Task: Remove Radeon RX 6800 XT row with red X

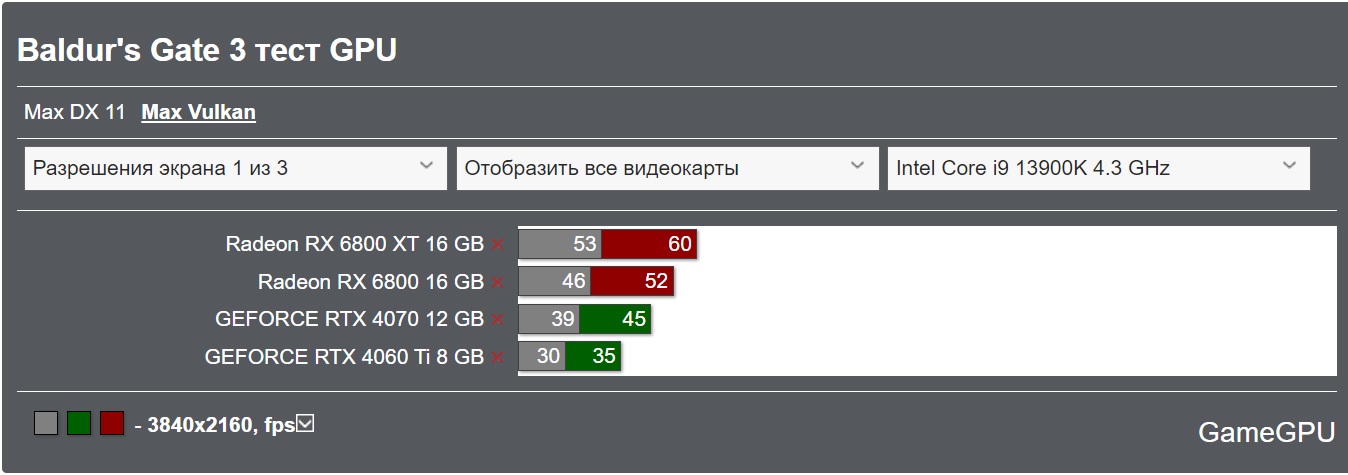Action: pyautogui.click(x=498, y=244)
